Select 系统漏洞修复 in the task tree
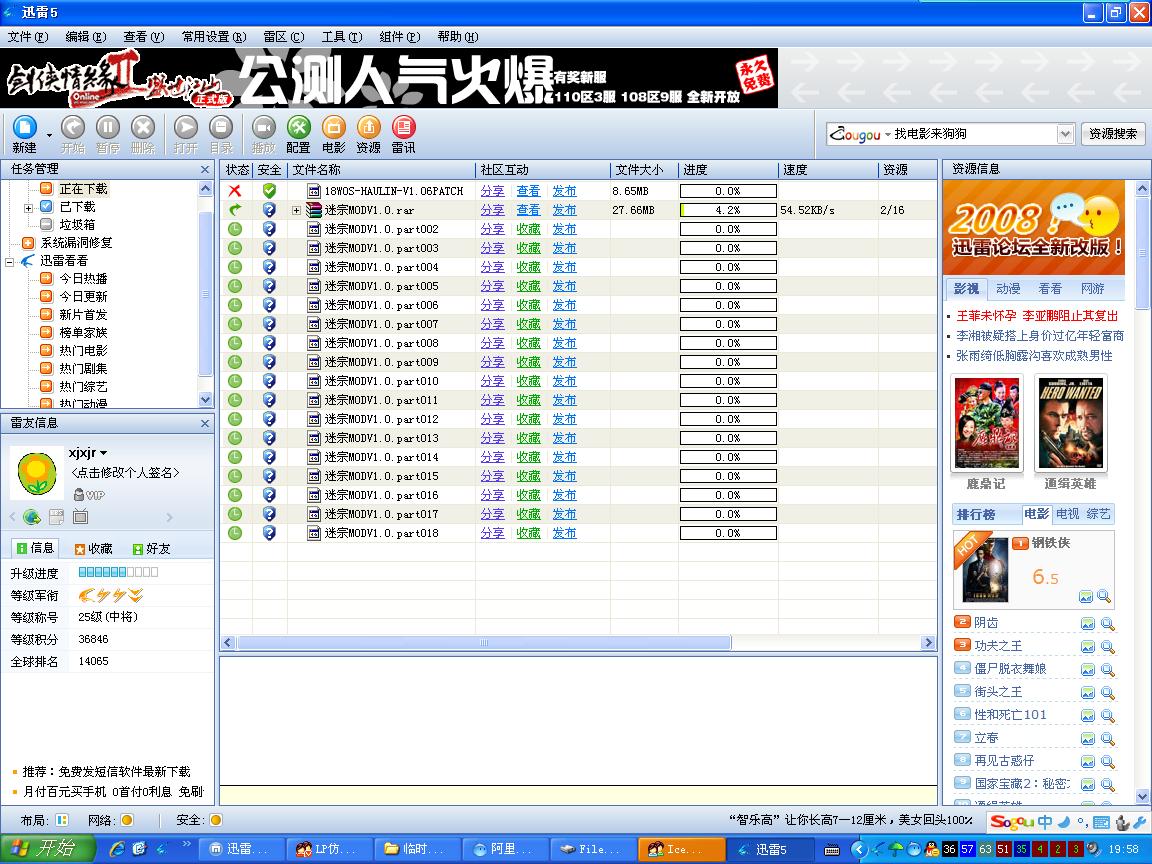The width and height of the screenshot is (1152, 864). (76, 243)
